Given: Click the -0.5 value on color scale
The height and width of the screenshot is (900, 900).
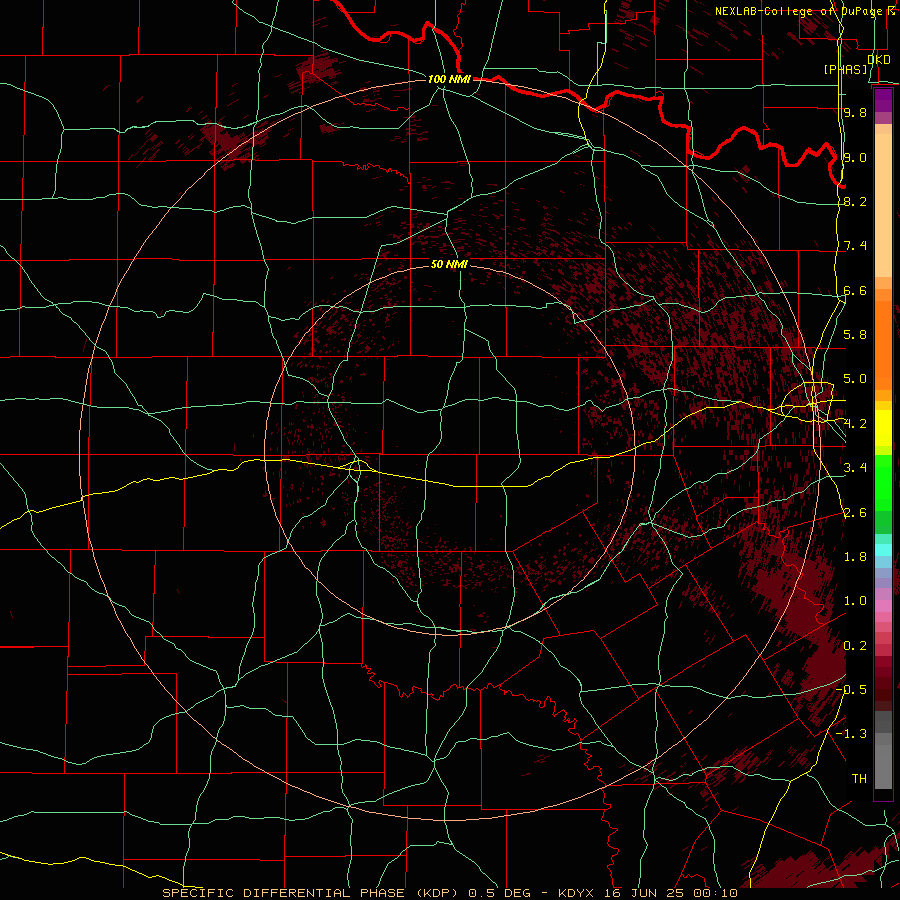Looking at the screenshot, I should [851, 690].
